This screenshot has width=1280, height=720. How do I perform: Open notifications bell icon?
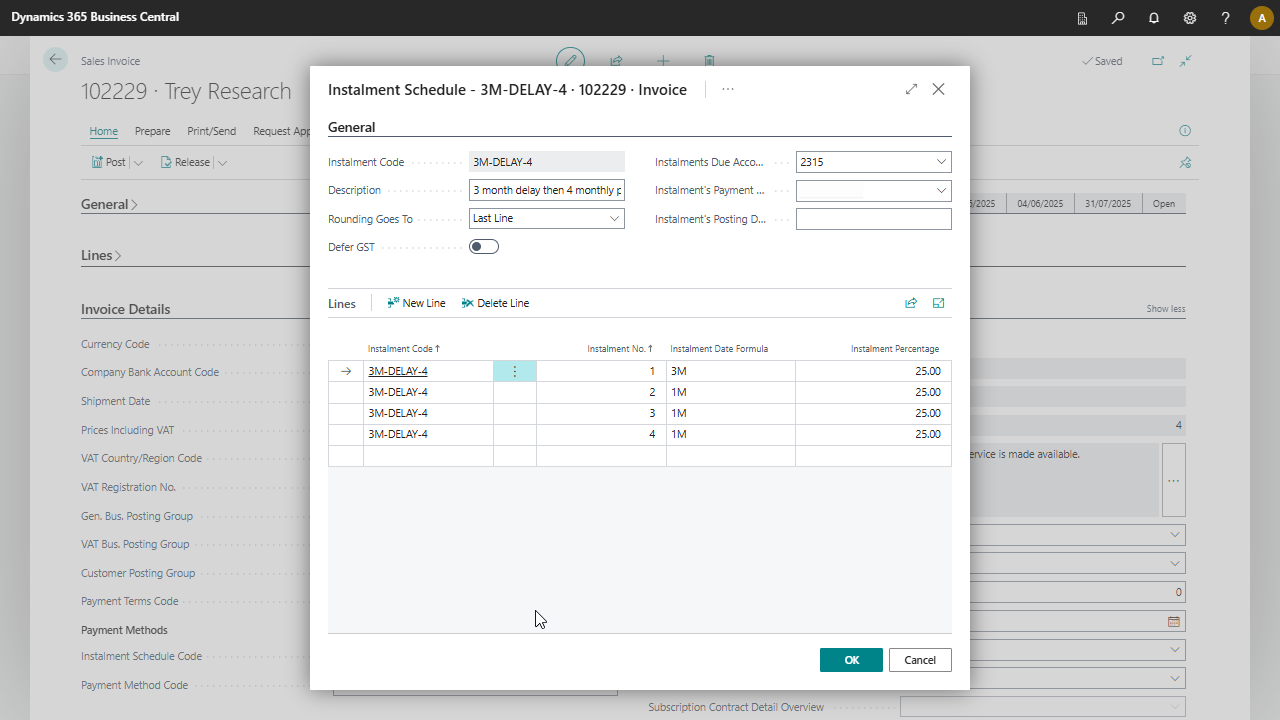click(1154, 18)
